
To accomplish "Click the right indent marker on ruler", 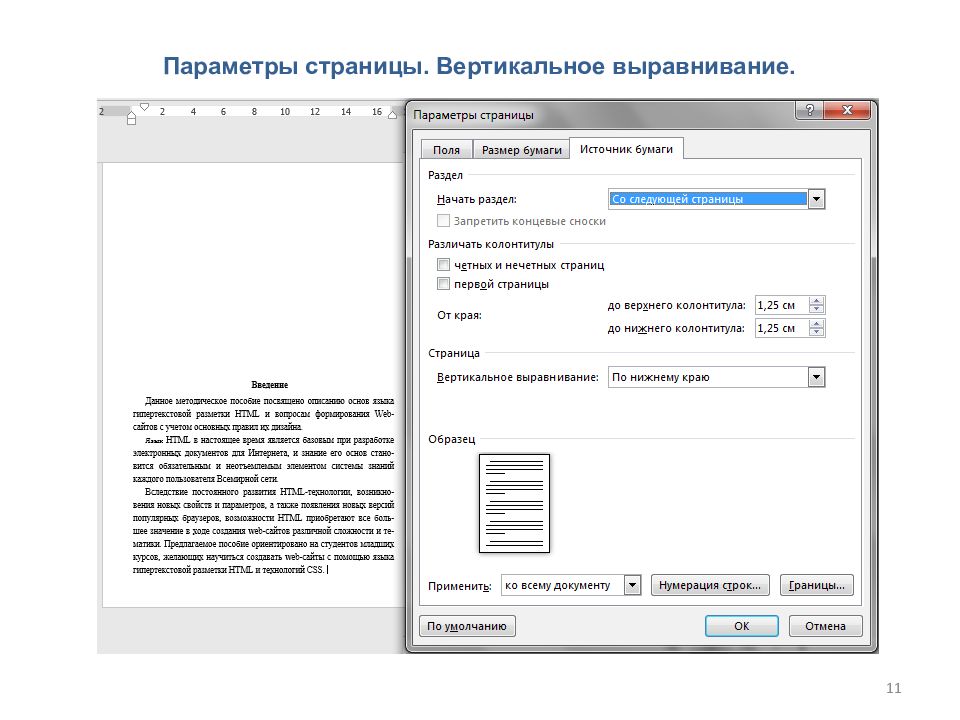I will [x=392, y=114].
